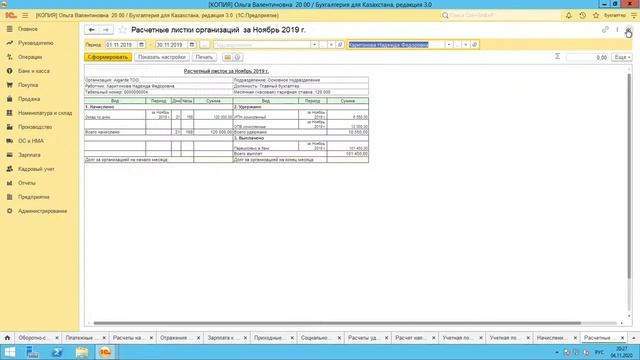Image resolution: width=640 pixels, height=360 pixels.
Task: Click the ОС и НМА truck icon
Action: [9, 141]
